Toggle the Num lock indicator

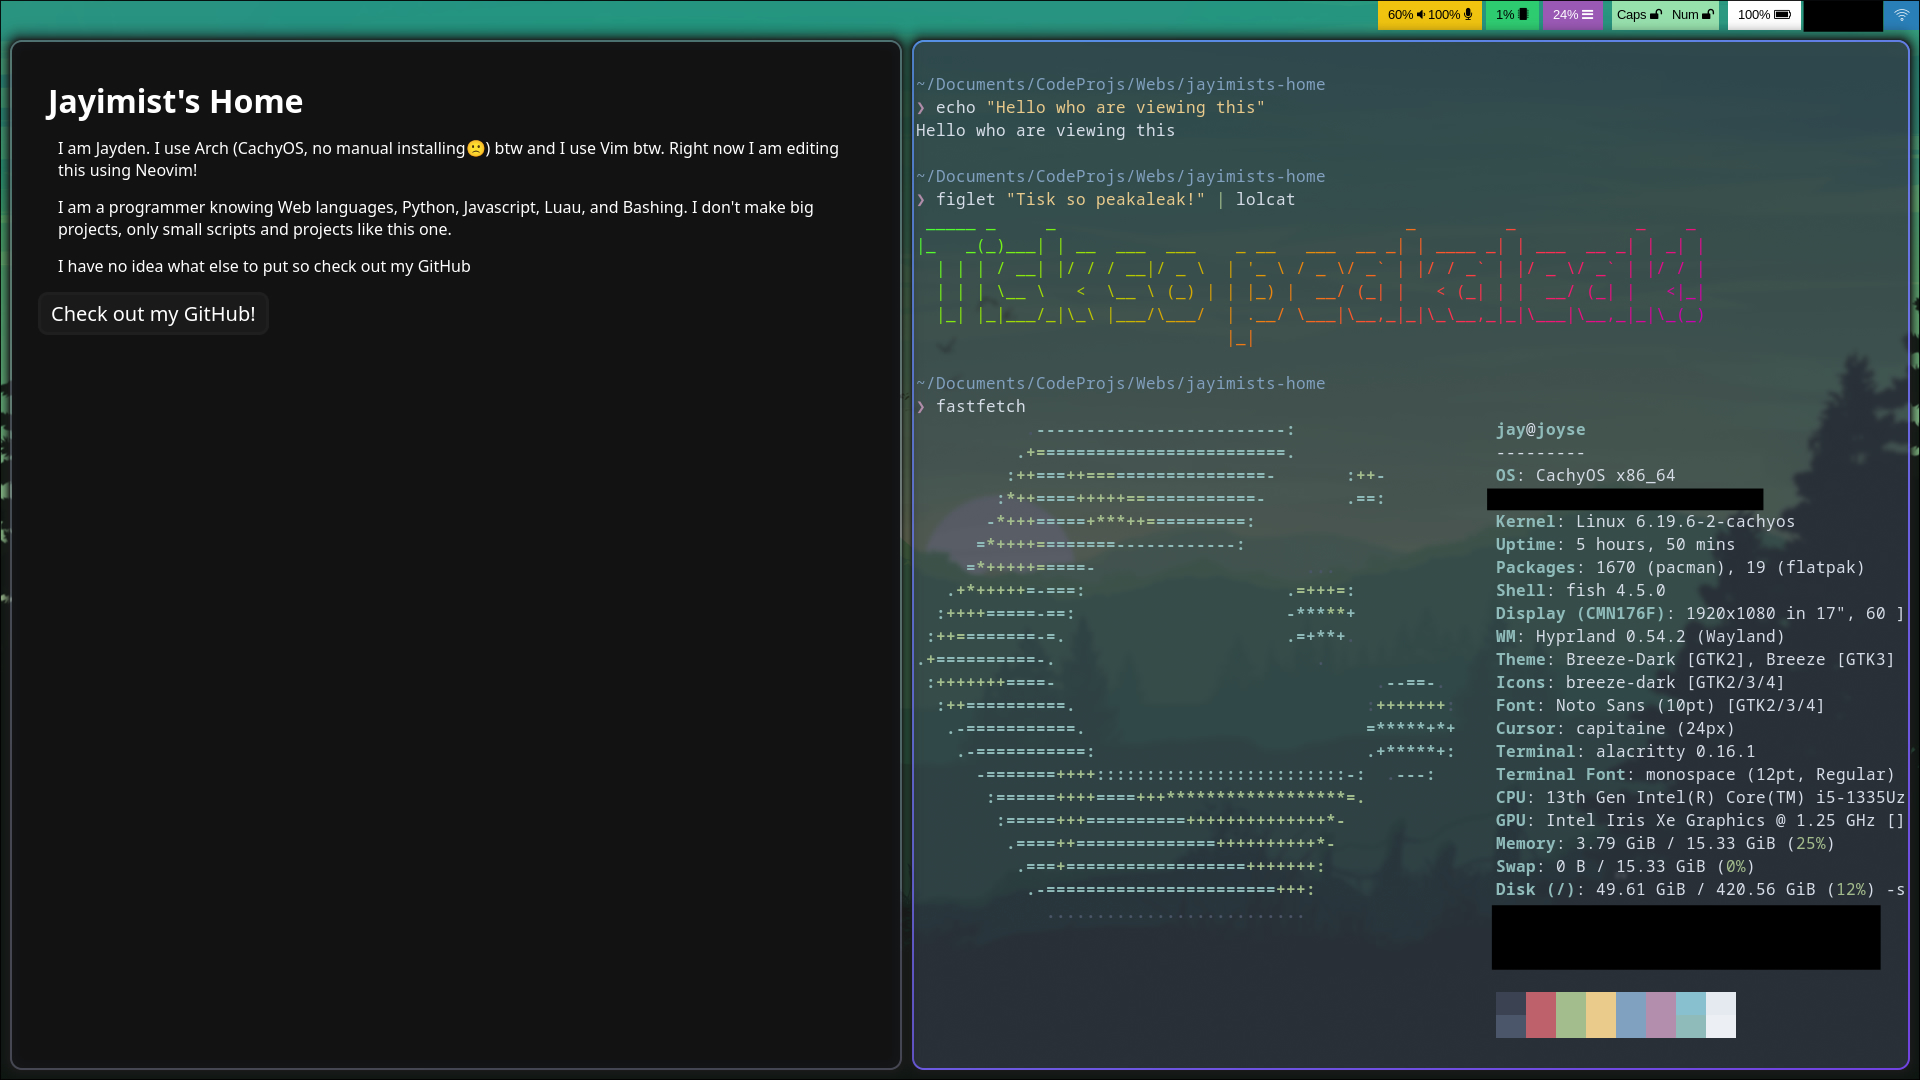click(1693, 15)
